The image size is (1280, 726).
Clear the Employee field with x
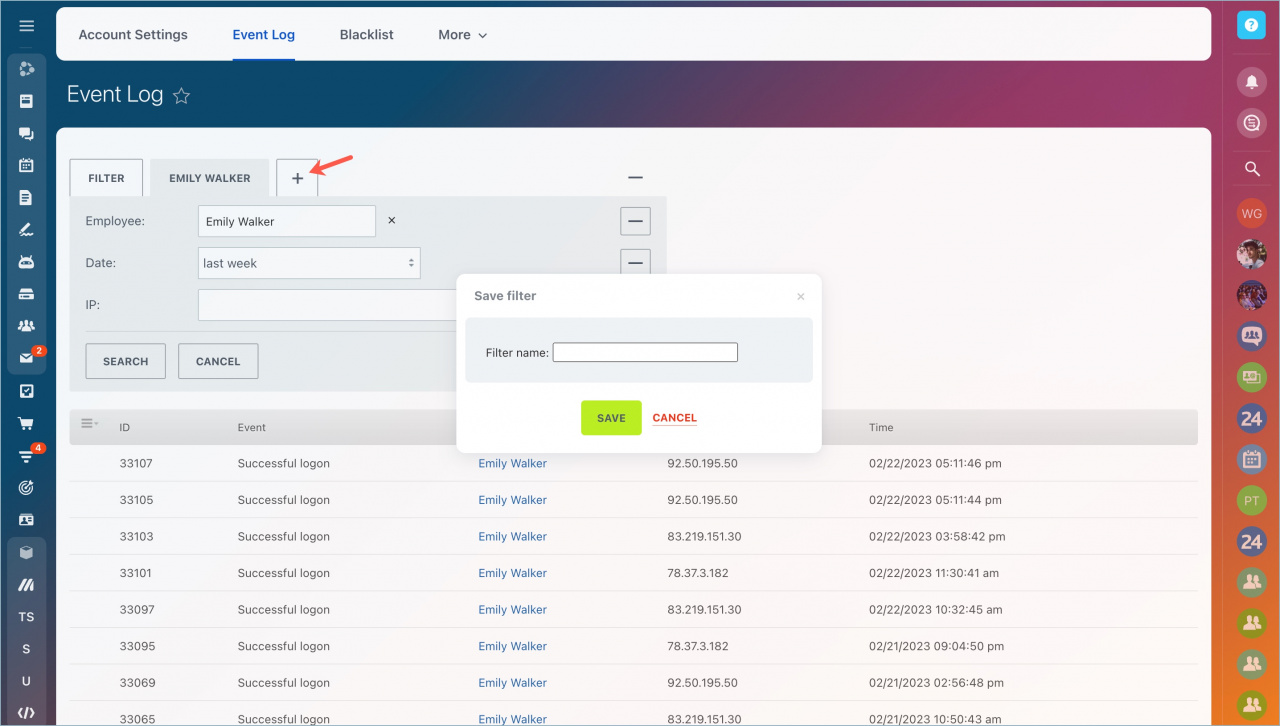392,221
